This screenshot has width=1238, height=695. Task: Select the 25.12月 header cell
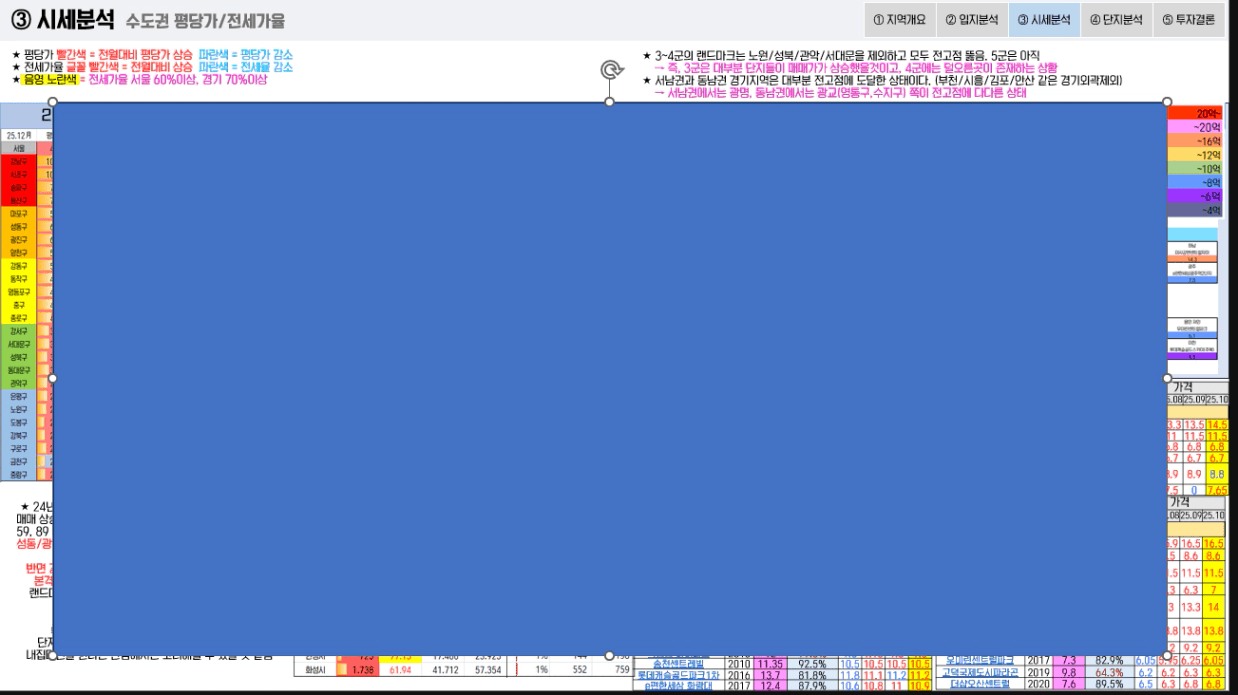pos(19,134)
